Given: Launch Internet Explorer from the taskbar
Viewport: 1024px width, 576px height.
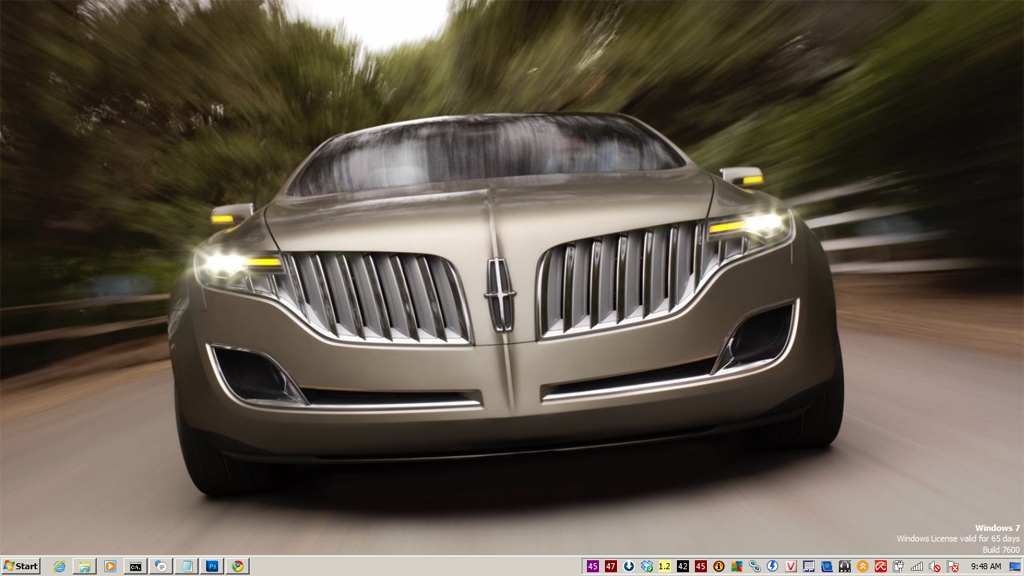Looking at the screenshot, I should click(59, 566).
